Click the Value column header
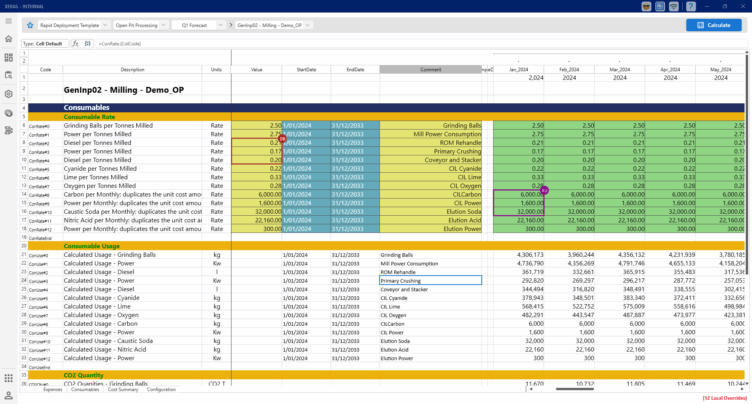 pos(257,70)
